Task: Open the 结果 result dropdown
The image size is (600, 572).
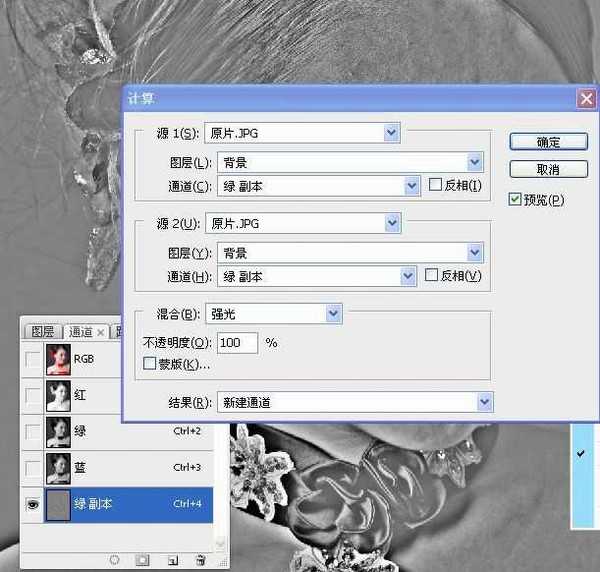Action: coord(485,402)
